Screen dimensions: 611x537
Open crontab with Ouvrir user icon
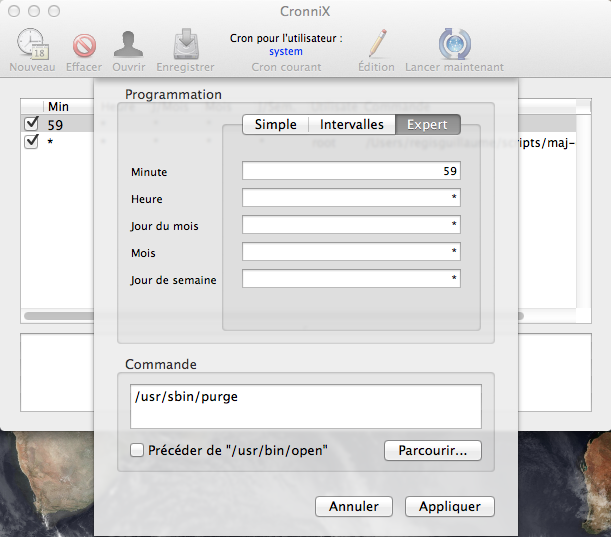click(129, 44)
